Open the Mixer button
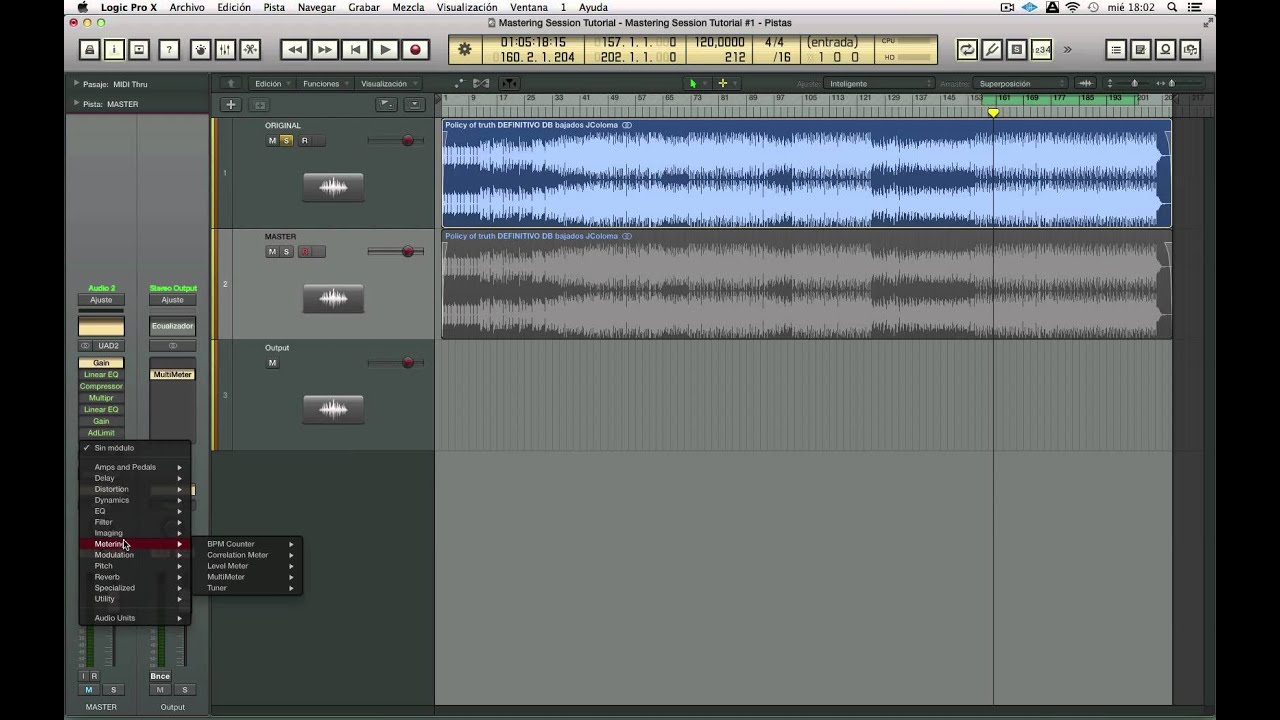Viewport: 1280px width, 720px height. click(x=225, y=49)
